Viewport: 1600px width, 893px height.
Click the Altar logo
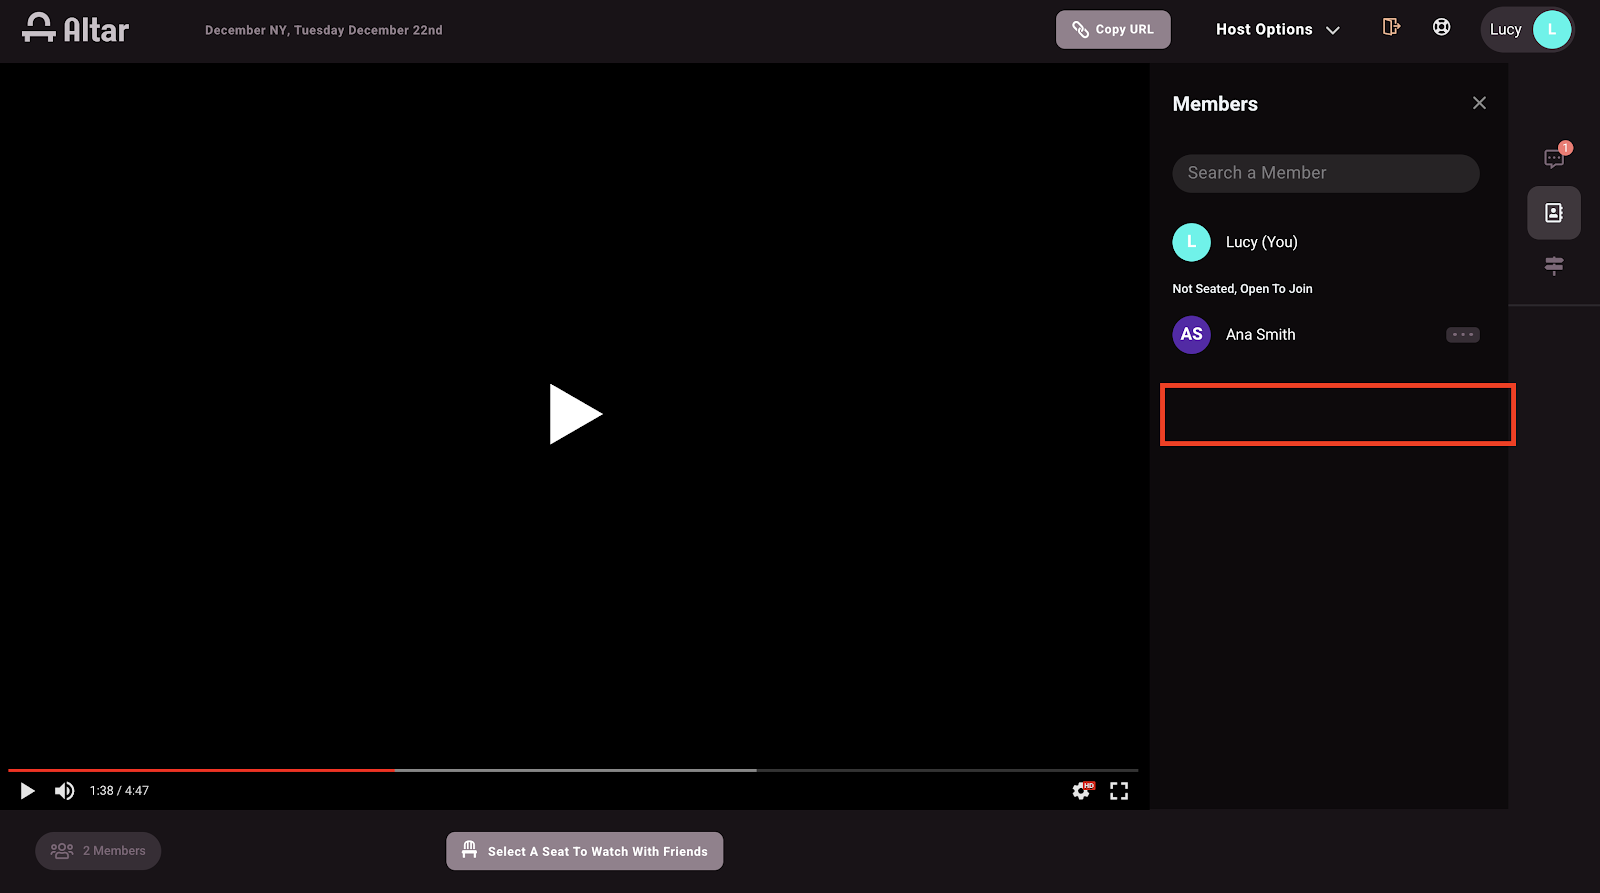[x=76, y=29]
